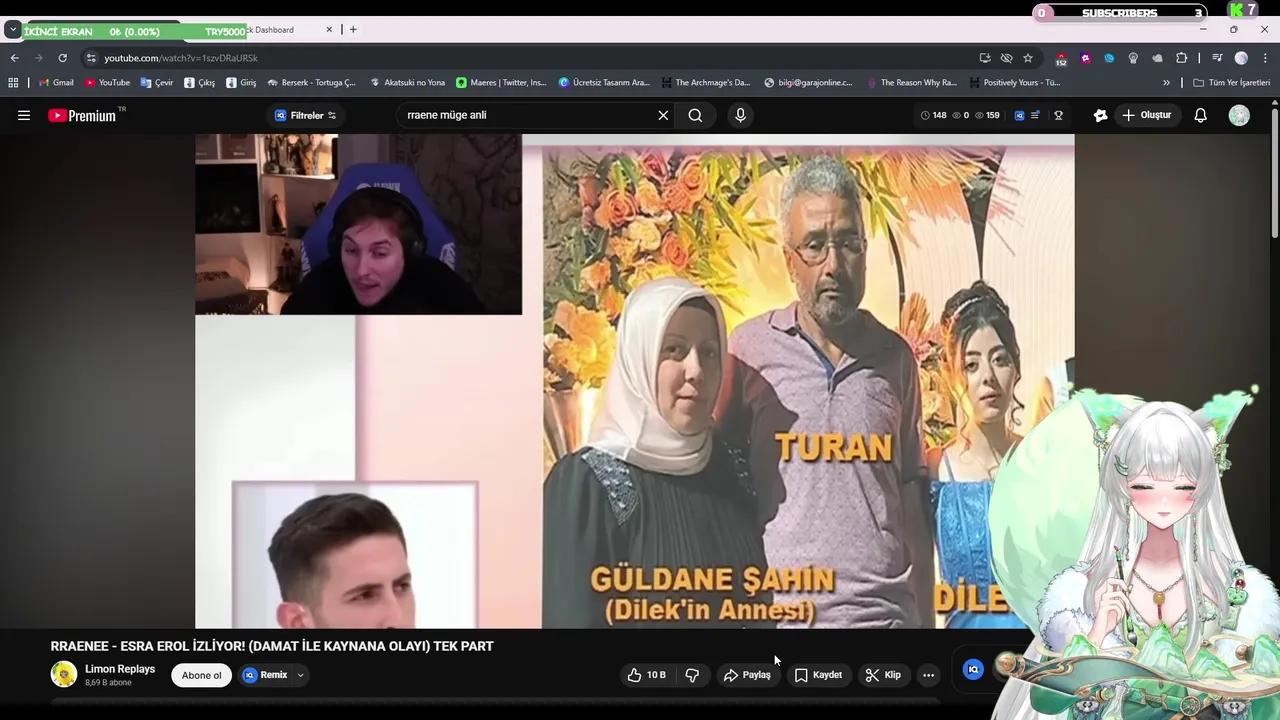
Task: Open YouTube notifications bell
Action: [x=1200, y=115]
